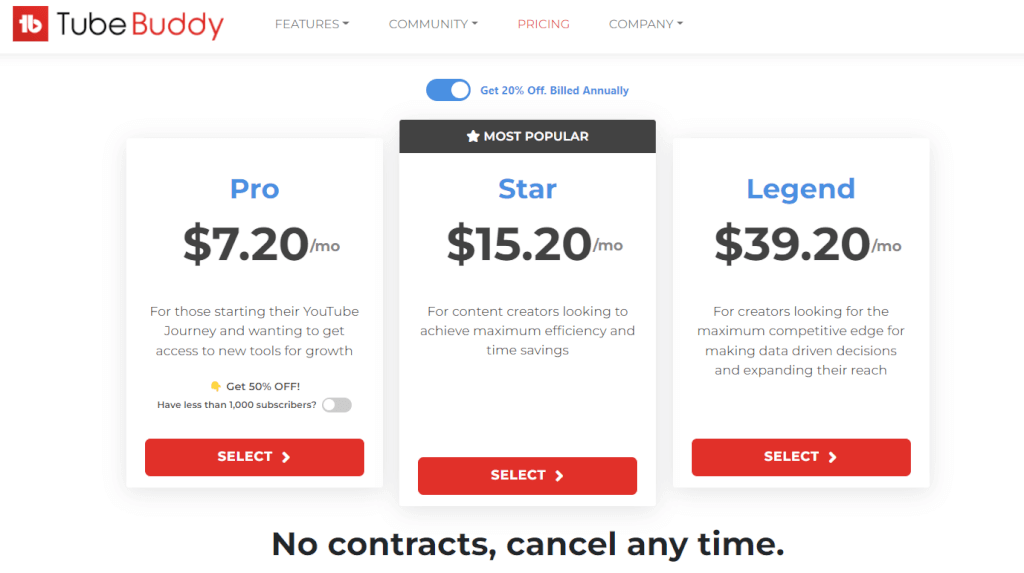The image size is (1024, 573).
Task: Expand the Features dropdown menu
Action: click(312, 24)
